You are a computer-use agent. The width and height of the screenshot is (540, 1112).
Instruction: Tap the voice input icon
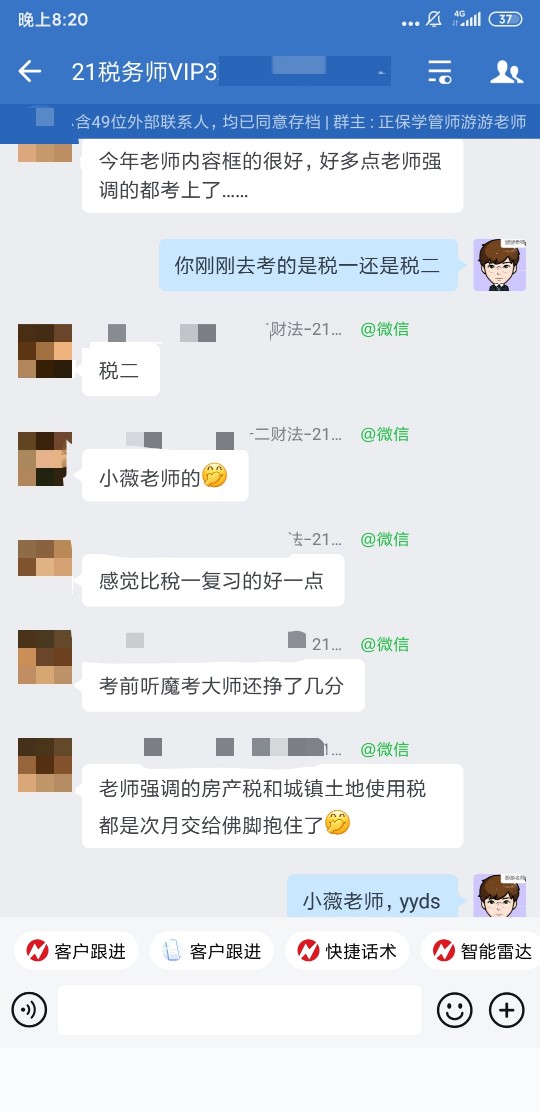[29, 1010]
